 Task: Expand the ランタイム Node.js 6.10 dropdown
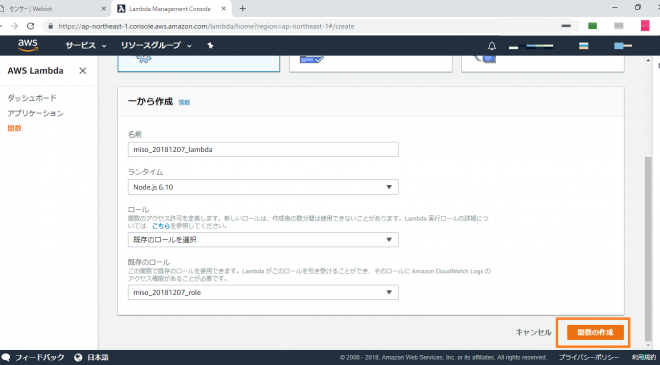[x=263, y=187]
